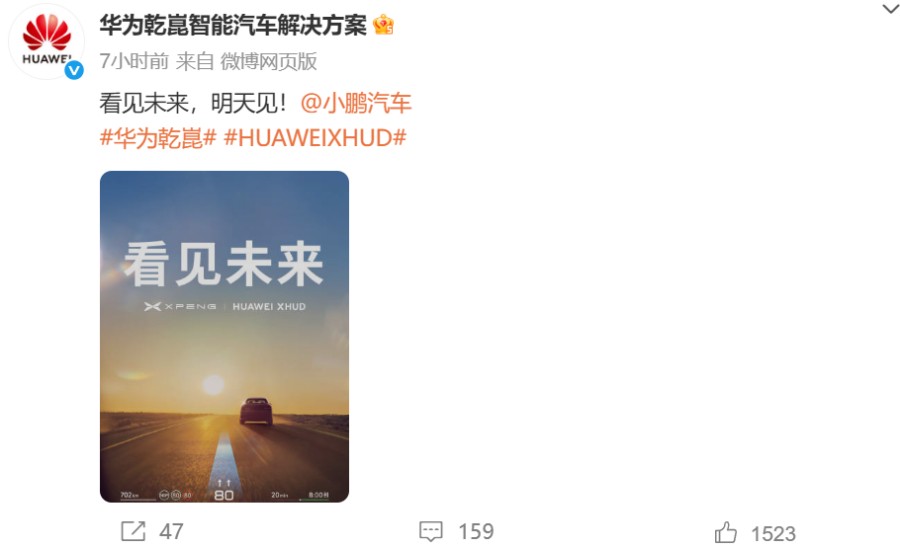Click the like count 1523
This screenshot has height=548, width=900.
pyautogui.click(x=773, y=534)
